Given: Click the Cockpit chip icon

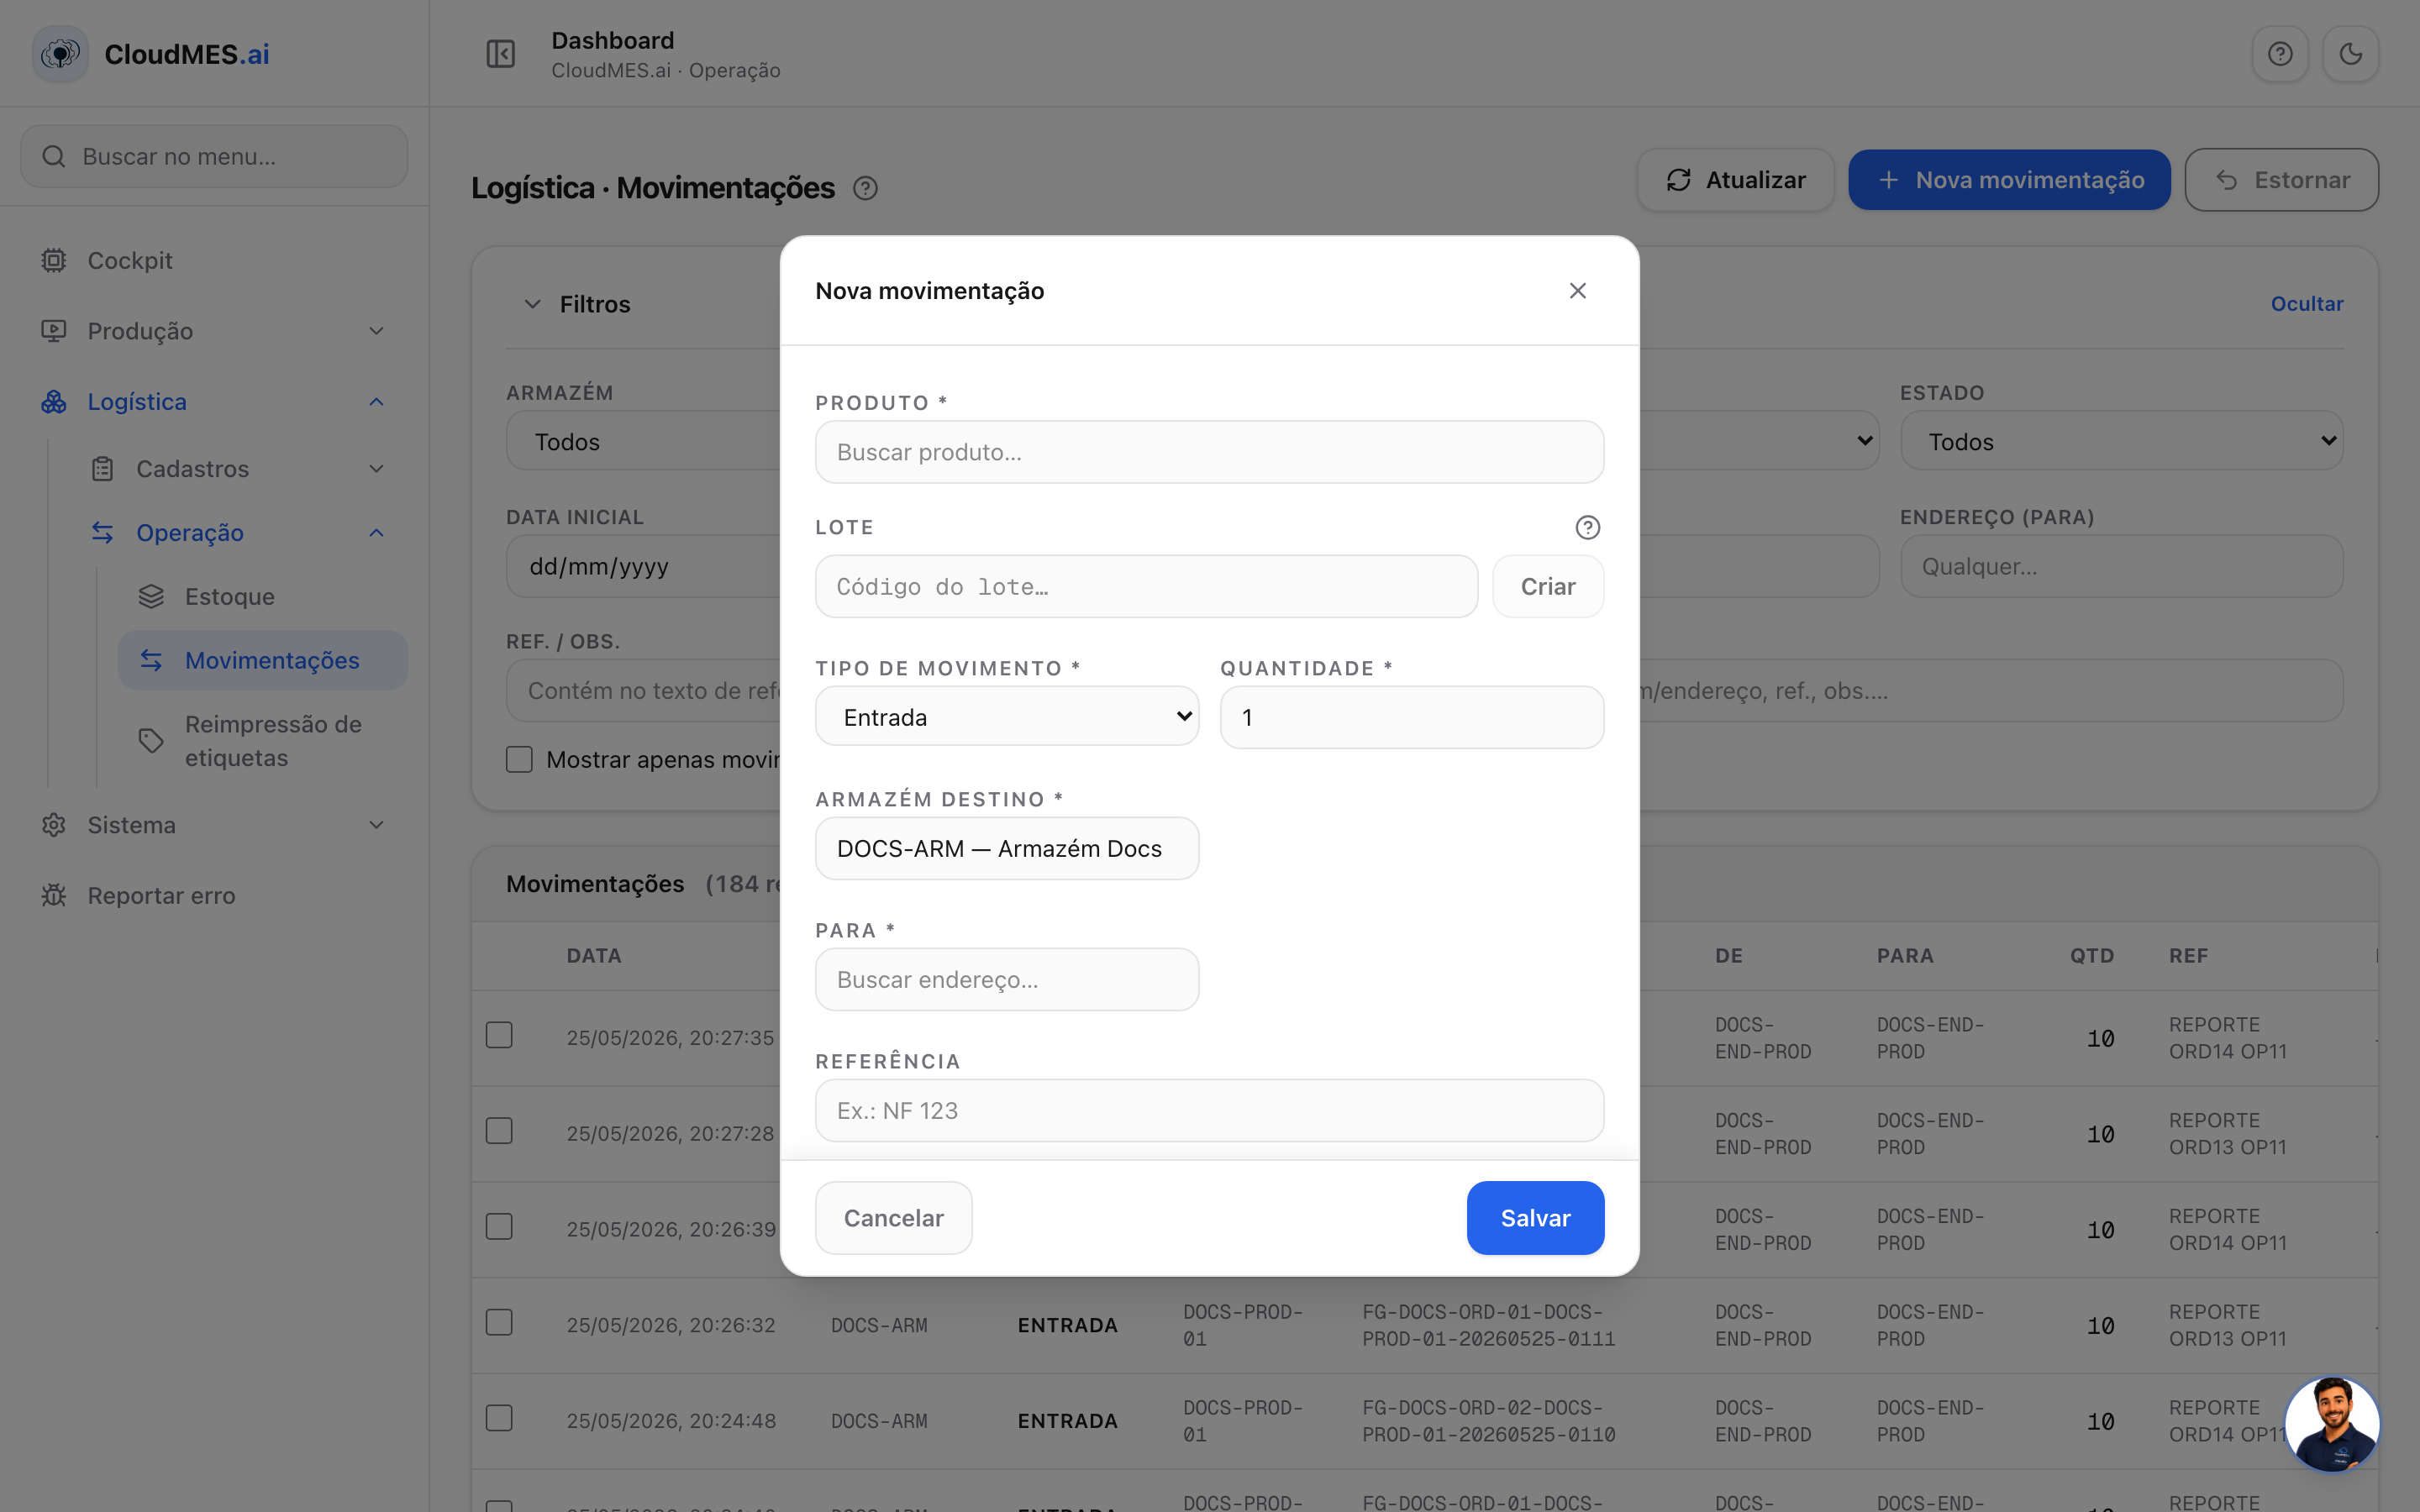Looking at the screenshot, I should 54,261.
